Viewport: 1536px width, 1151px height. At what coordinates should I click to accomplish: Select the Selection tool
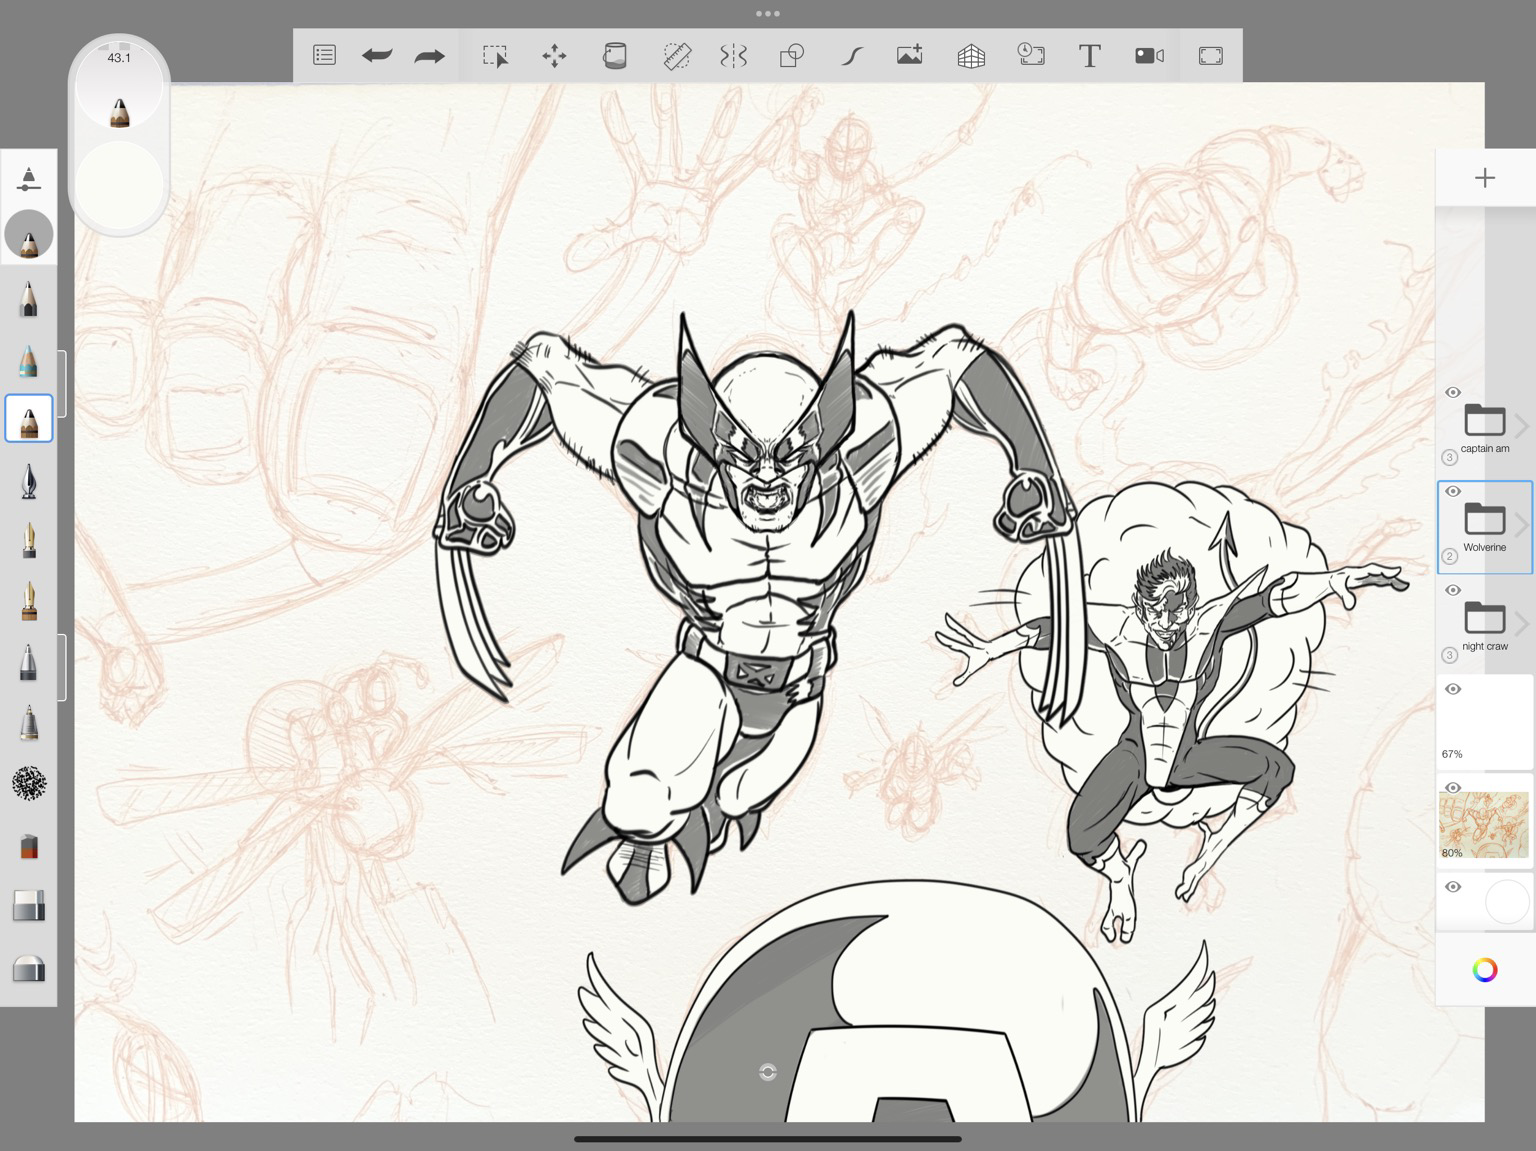pos(495,56)
